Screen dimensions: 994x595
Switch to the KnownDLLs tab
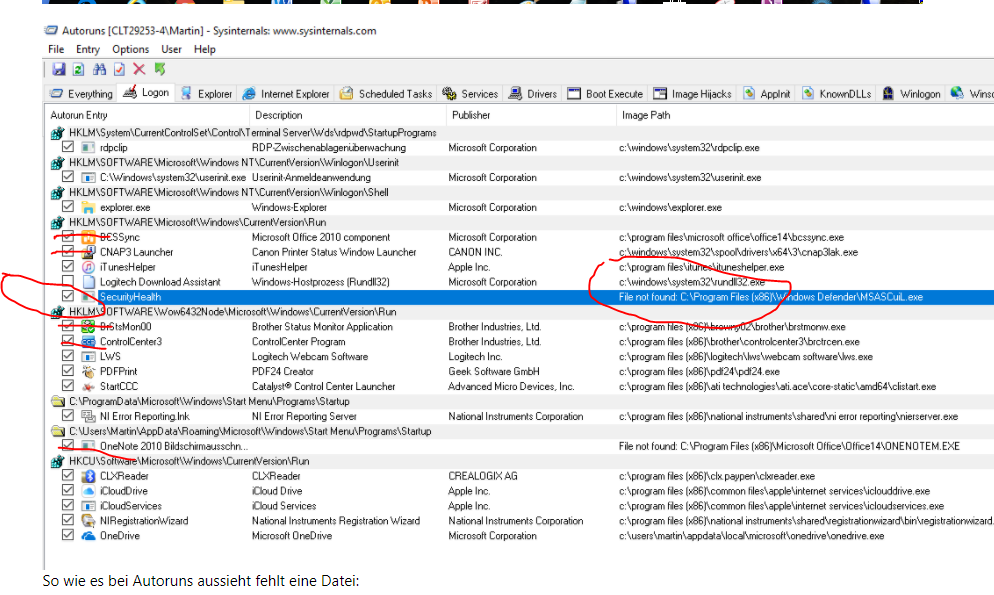coord(836,94)
